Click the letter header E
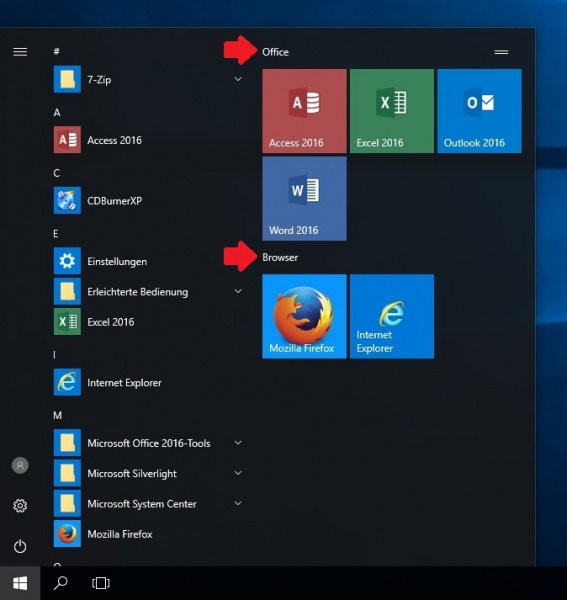 [x=56, y=234]
